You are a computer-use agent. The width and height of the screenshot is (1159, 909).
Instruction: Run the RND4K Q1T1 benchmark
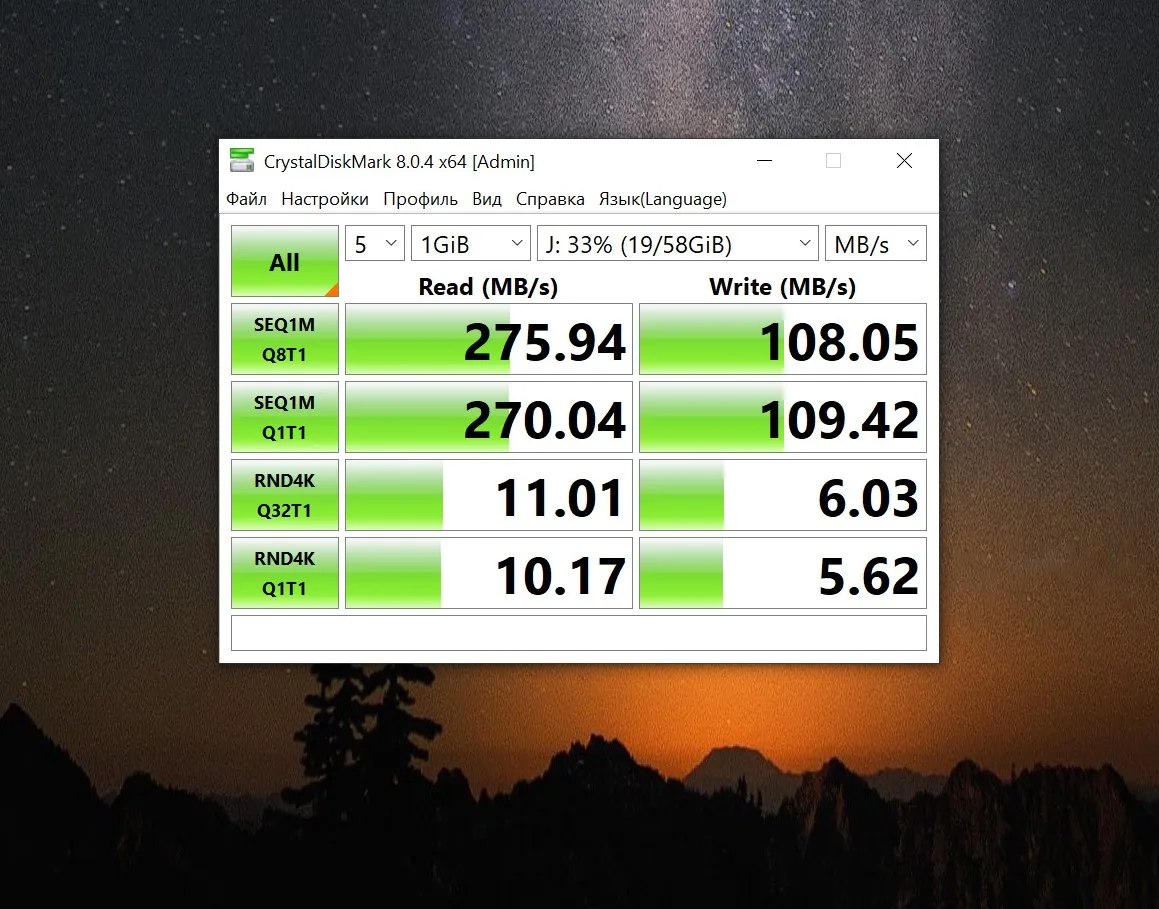[x=285, y=573]
